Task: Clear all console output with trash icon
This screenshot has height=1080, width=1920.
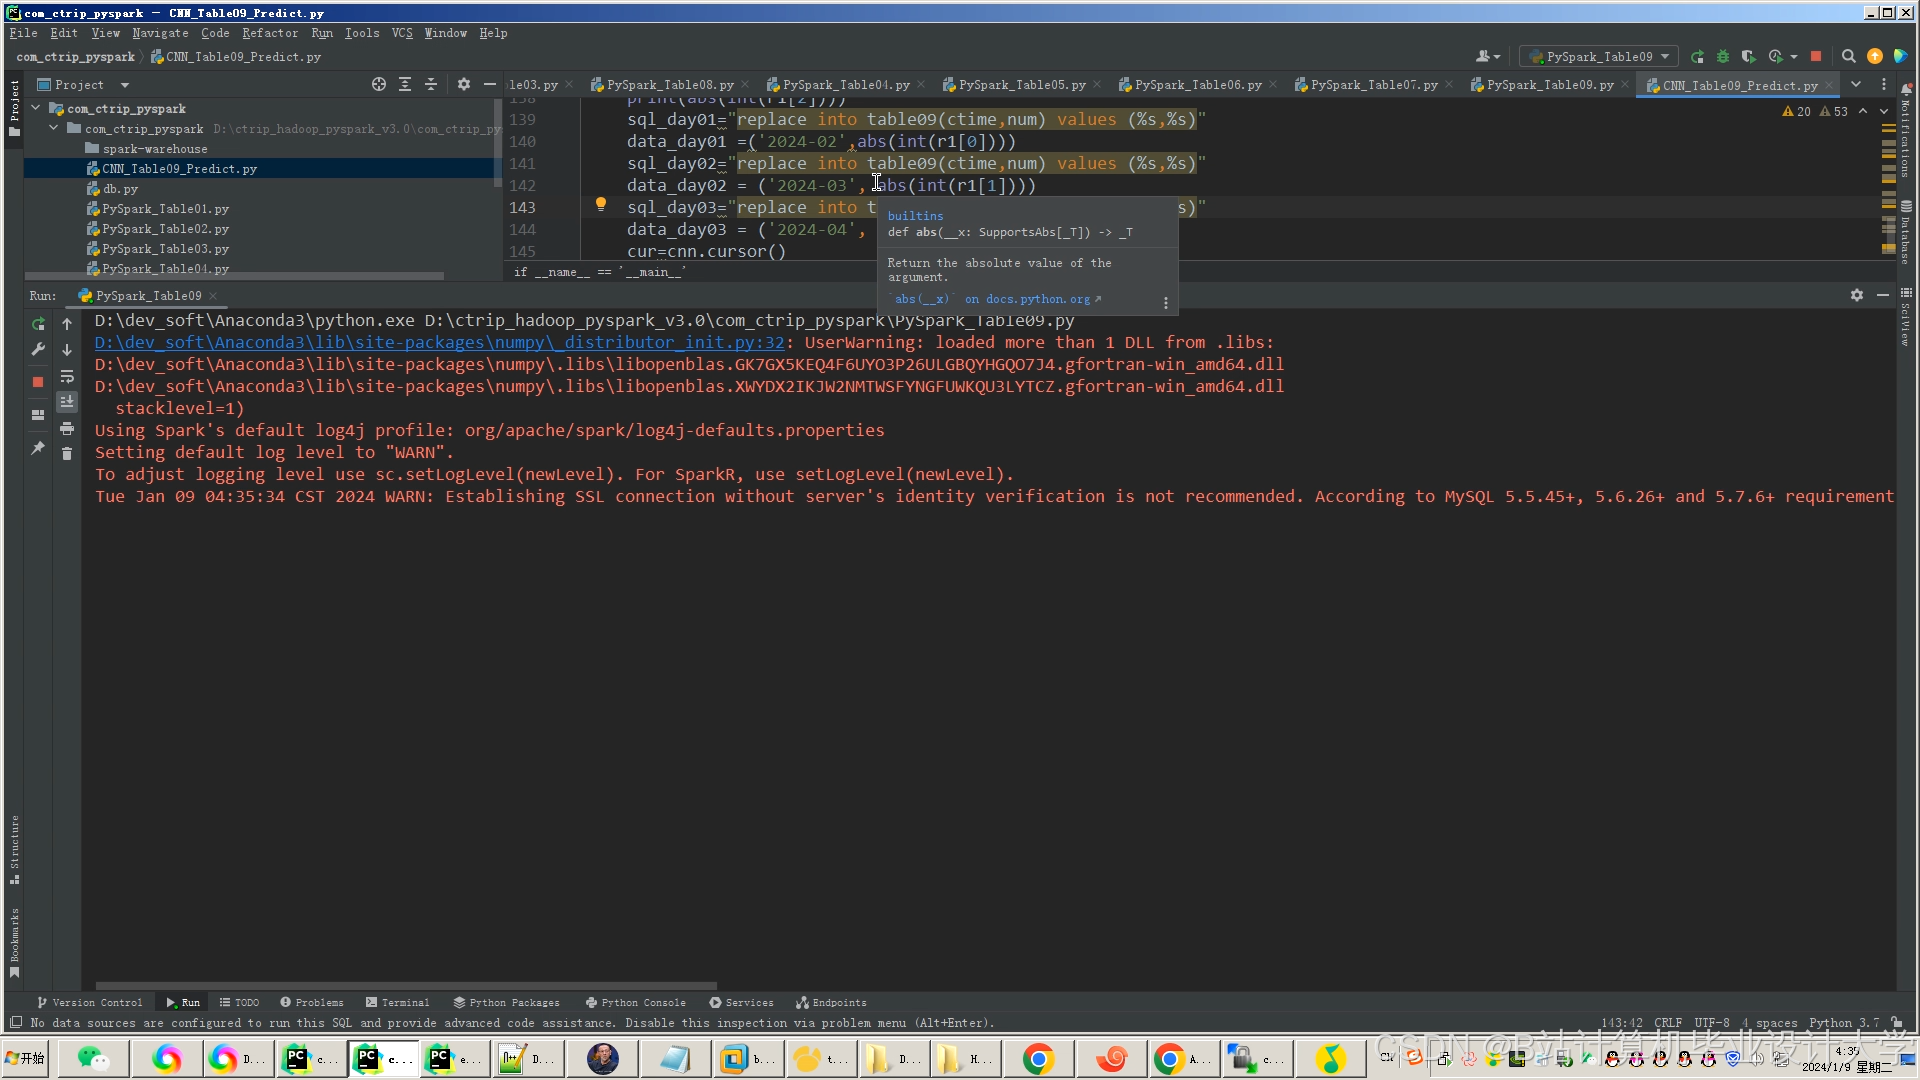Action: tap(67, 454)
